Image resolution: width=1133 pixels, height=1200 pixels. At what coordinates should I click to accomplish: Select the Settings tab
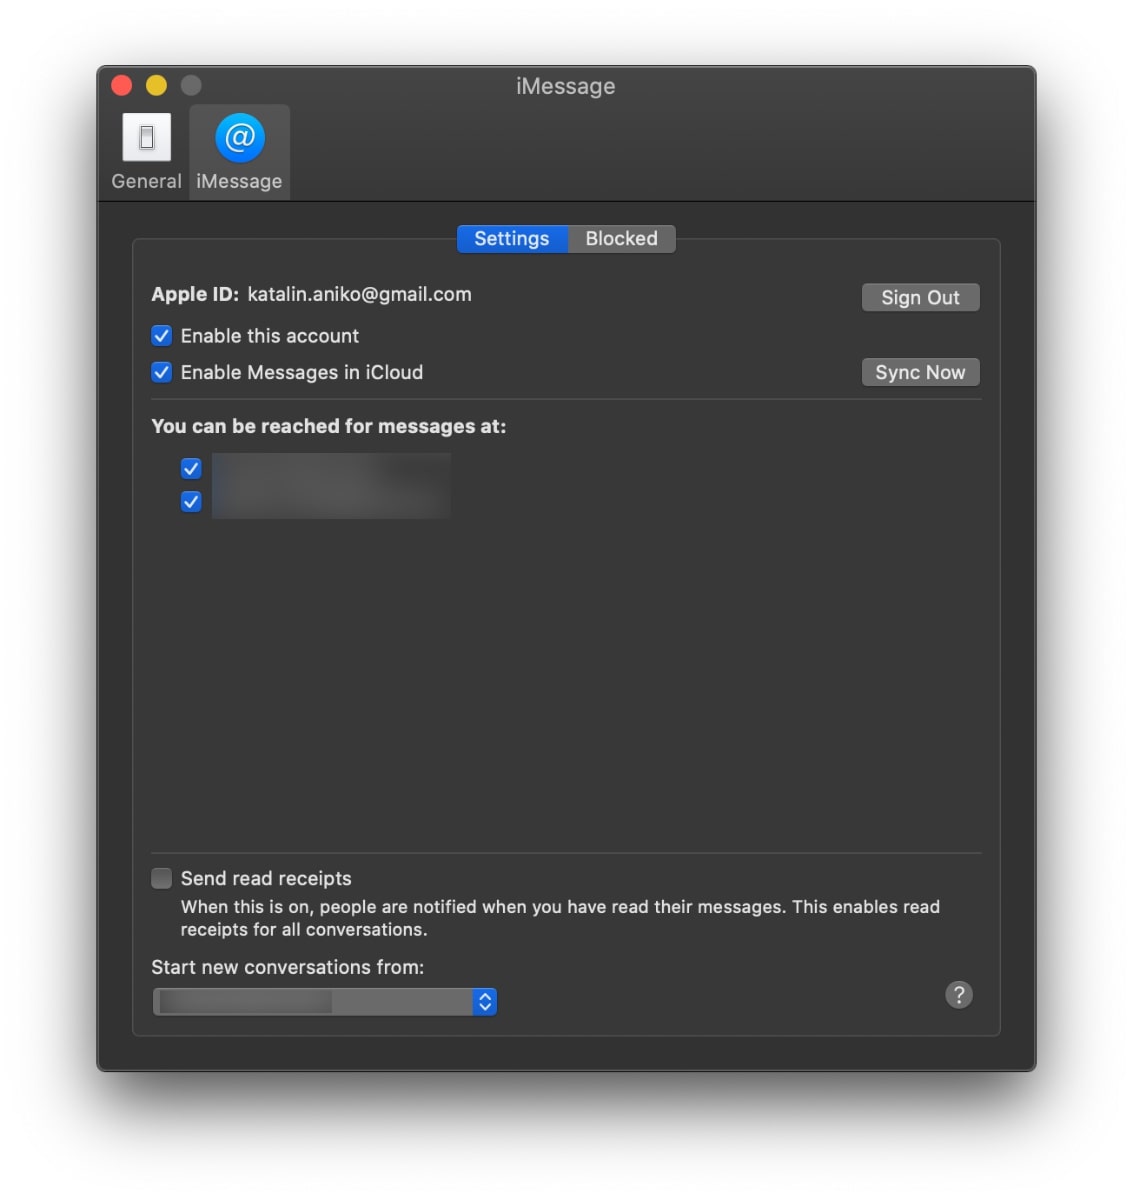(x=512, y=239)
